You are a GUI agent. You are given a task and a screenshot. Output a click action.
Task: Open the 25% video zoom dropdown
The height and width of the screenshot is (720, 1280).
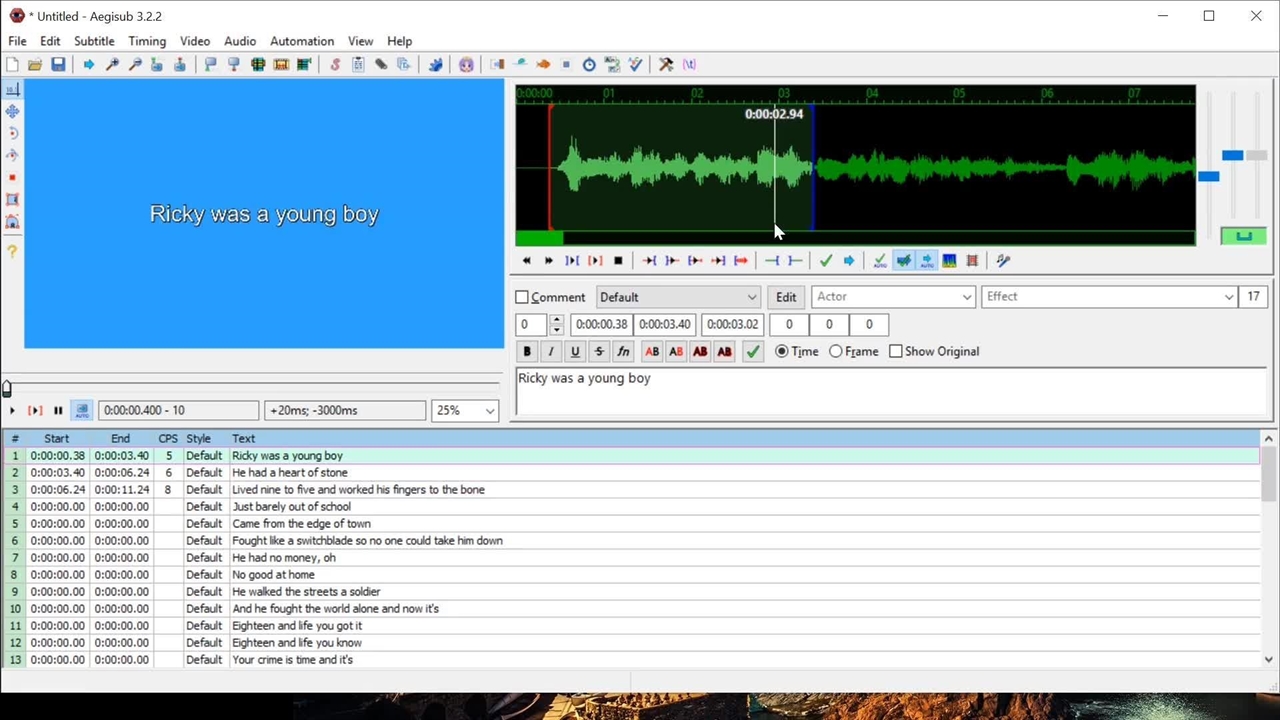pyautogui.click(x=489, y=411)
